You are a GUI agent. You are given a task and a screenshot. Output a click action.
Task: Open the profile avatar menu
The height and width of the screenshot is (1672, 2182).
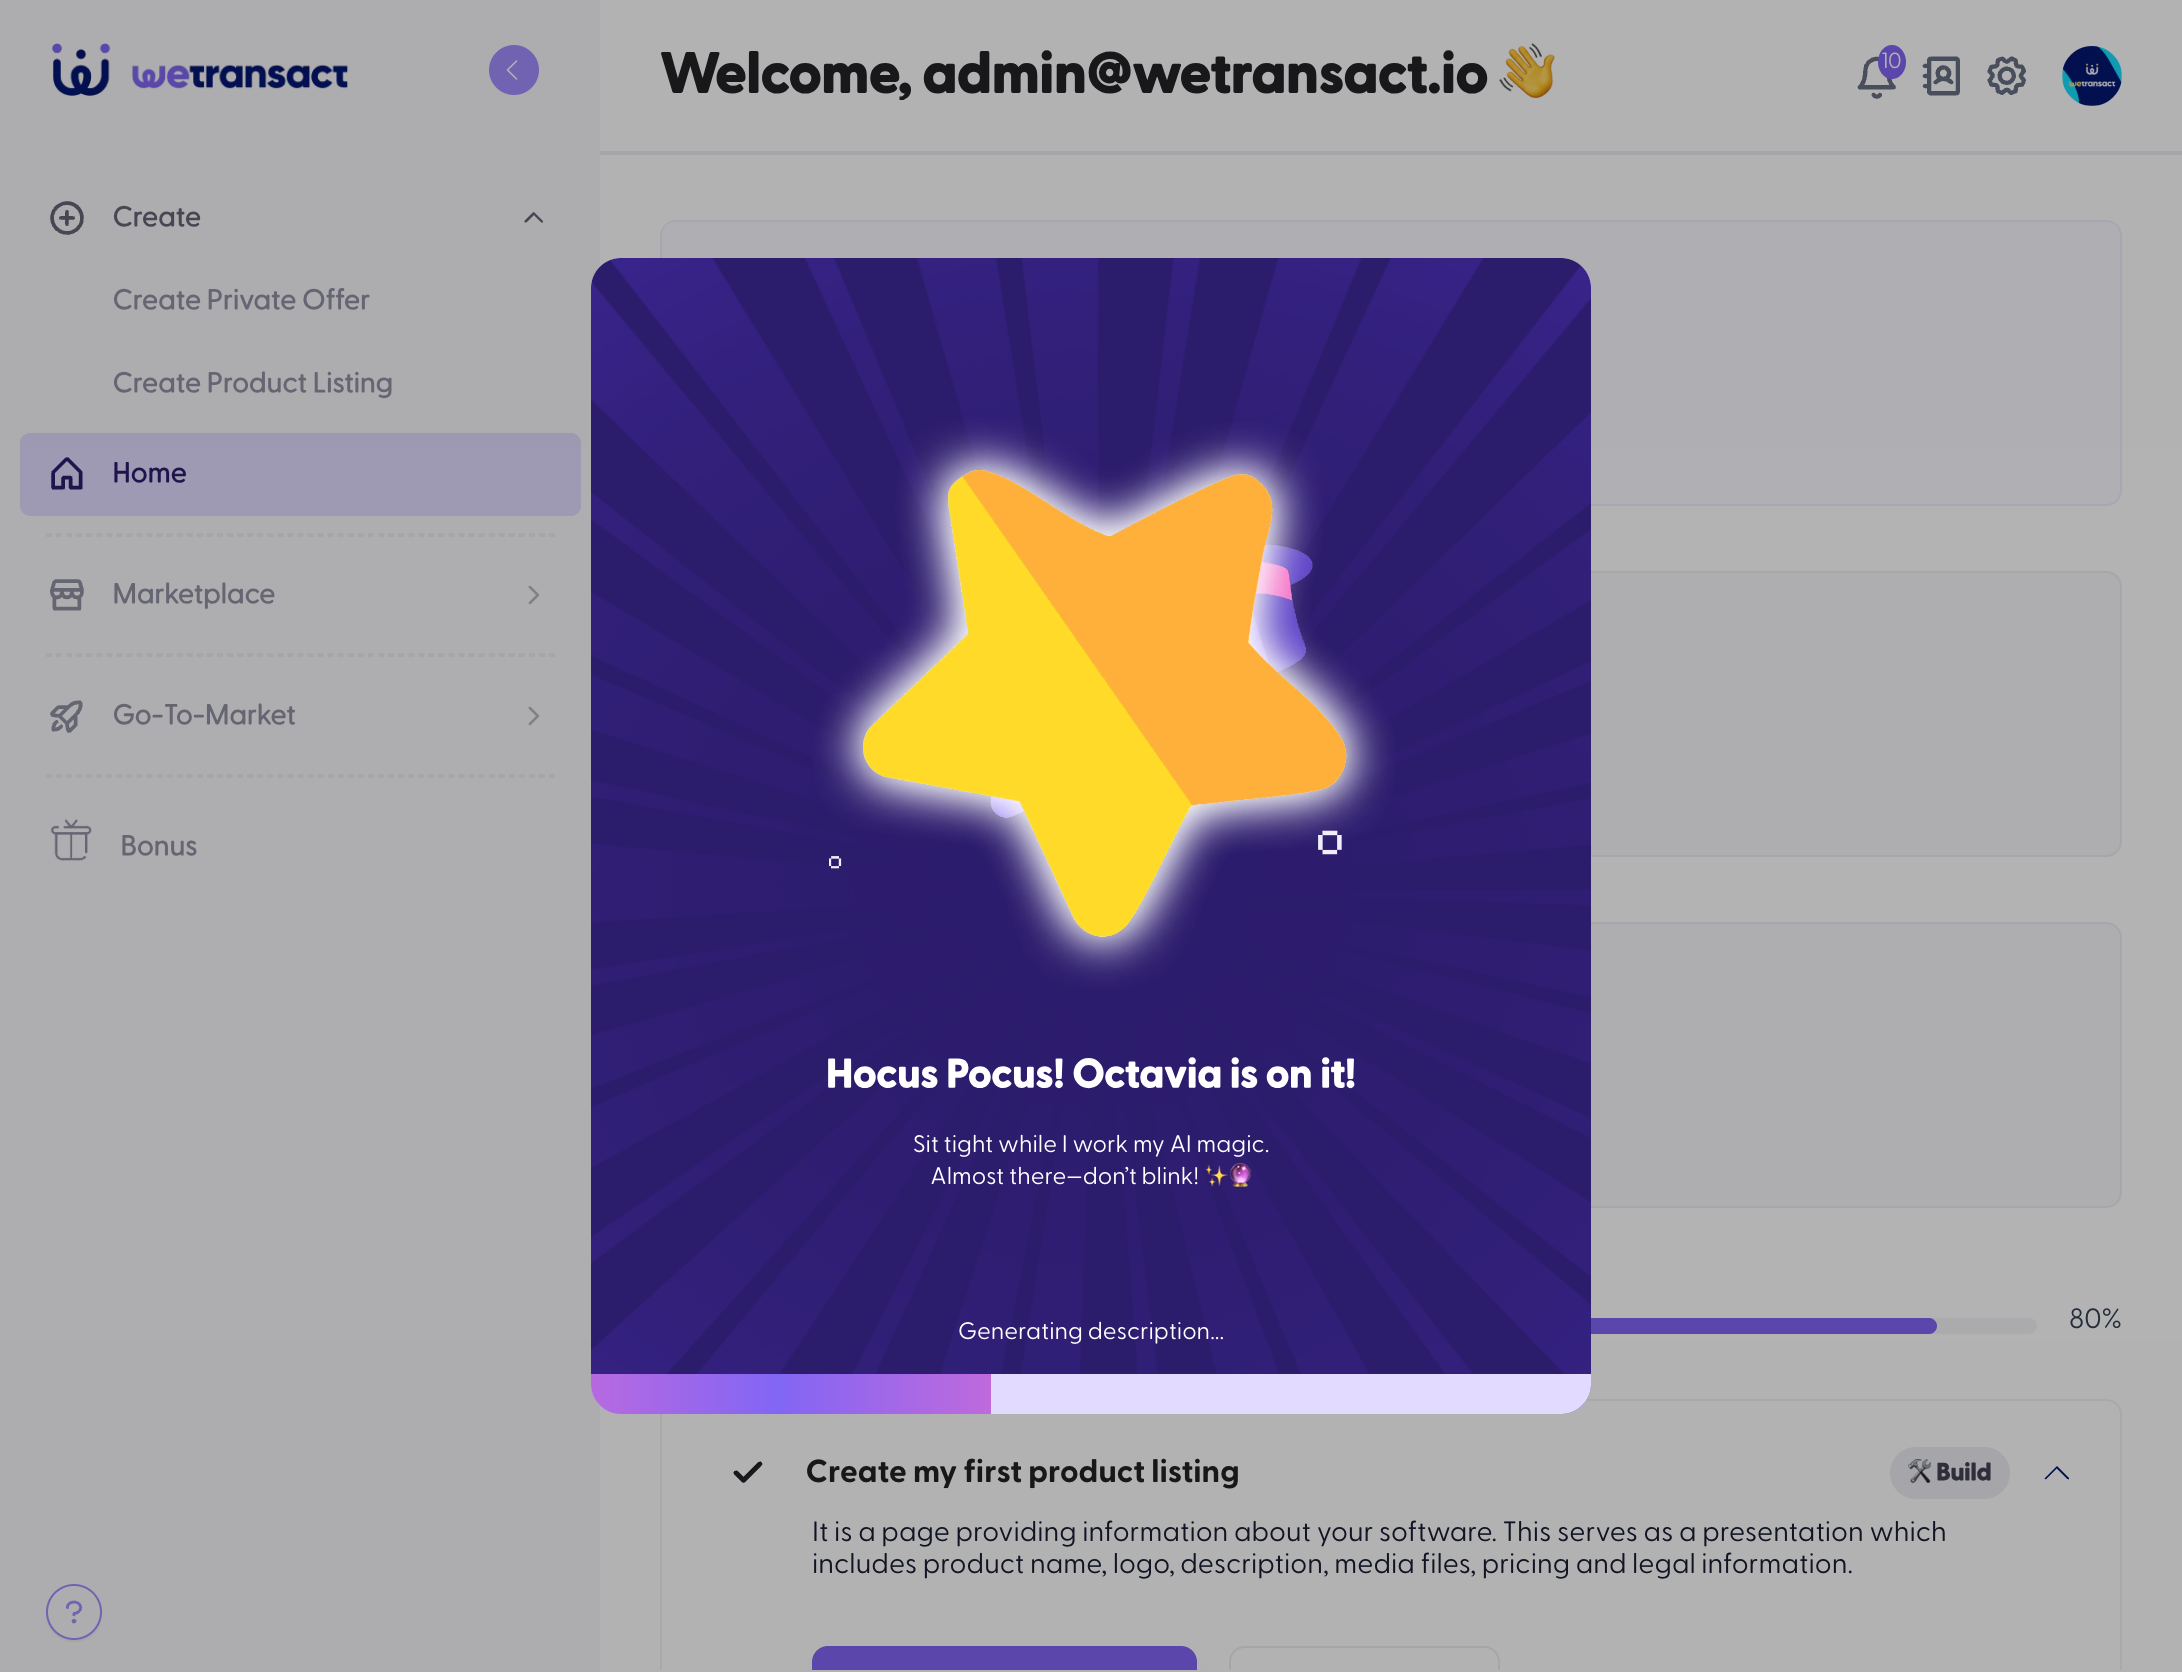tap(2092, 75)
